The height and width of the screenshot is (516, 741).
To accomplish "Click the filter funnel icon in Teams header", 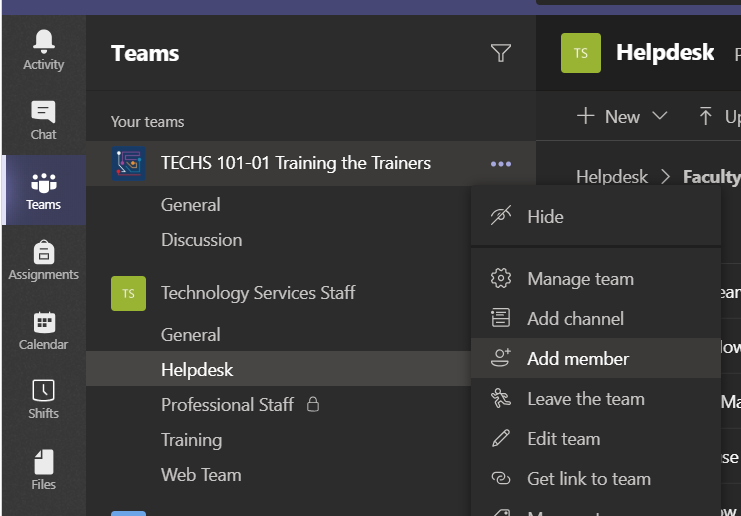I will pyautogui.click(x=501, y=53).
